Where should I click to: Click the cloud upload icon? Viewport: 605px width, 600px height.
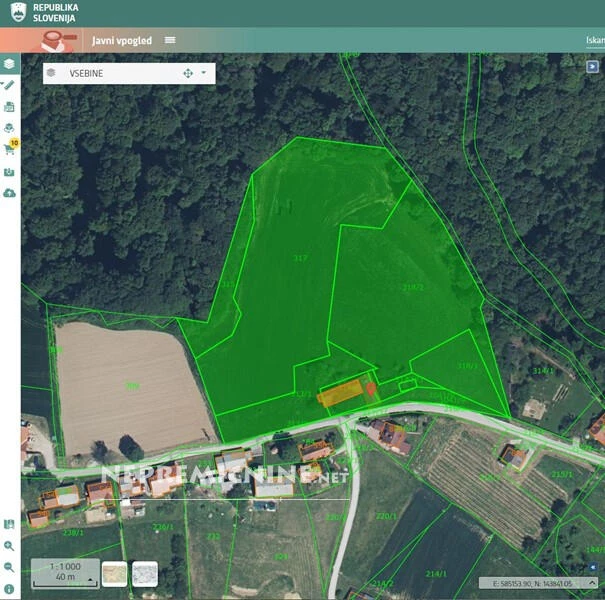point(9,193)
